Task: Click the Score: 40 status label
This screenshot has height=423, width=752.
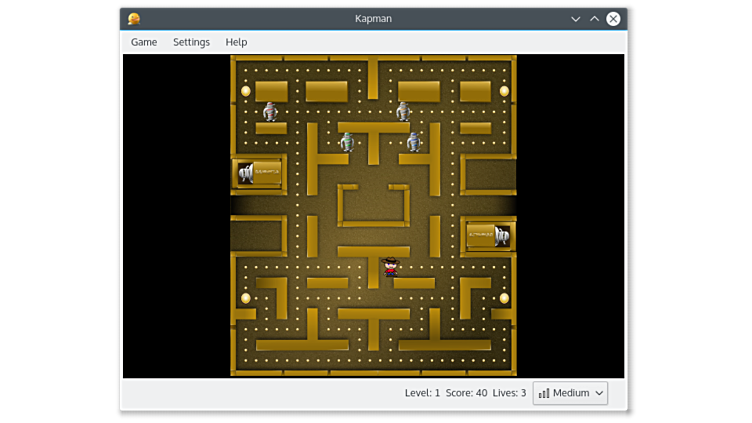Action: pyautogui.click(x=467, y=393)
